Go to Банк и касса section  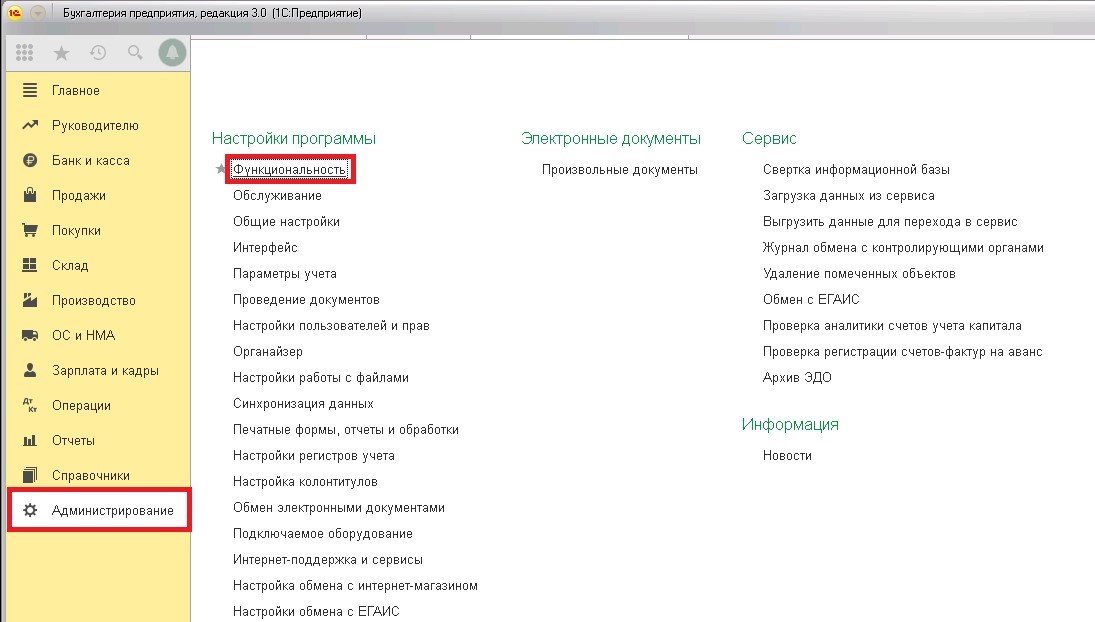click(90, 161)
